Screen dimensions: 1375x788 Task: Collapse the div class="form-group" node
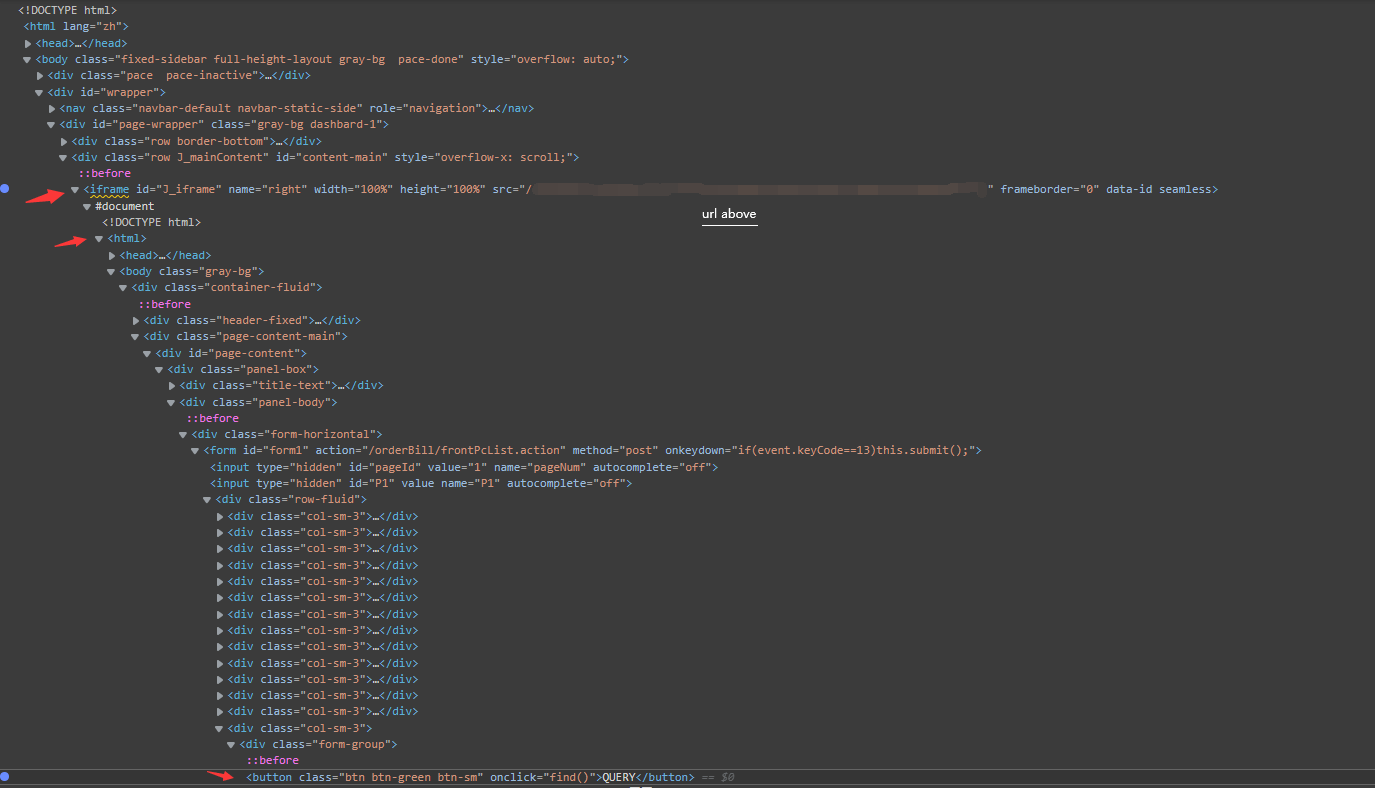[232, 745]
